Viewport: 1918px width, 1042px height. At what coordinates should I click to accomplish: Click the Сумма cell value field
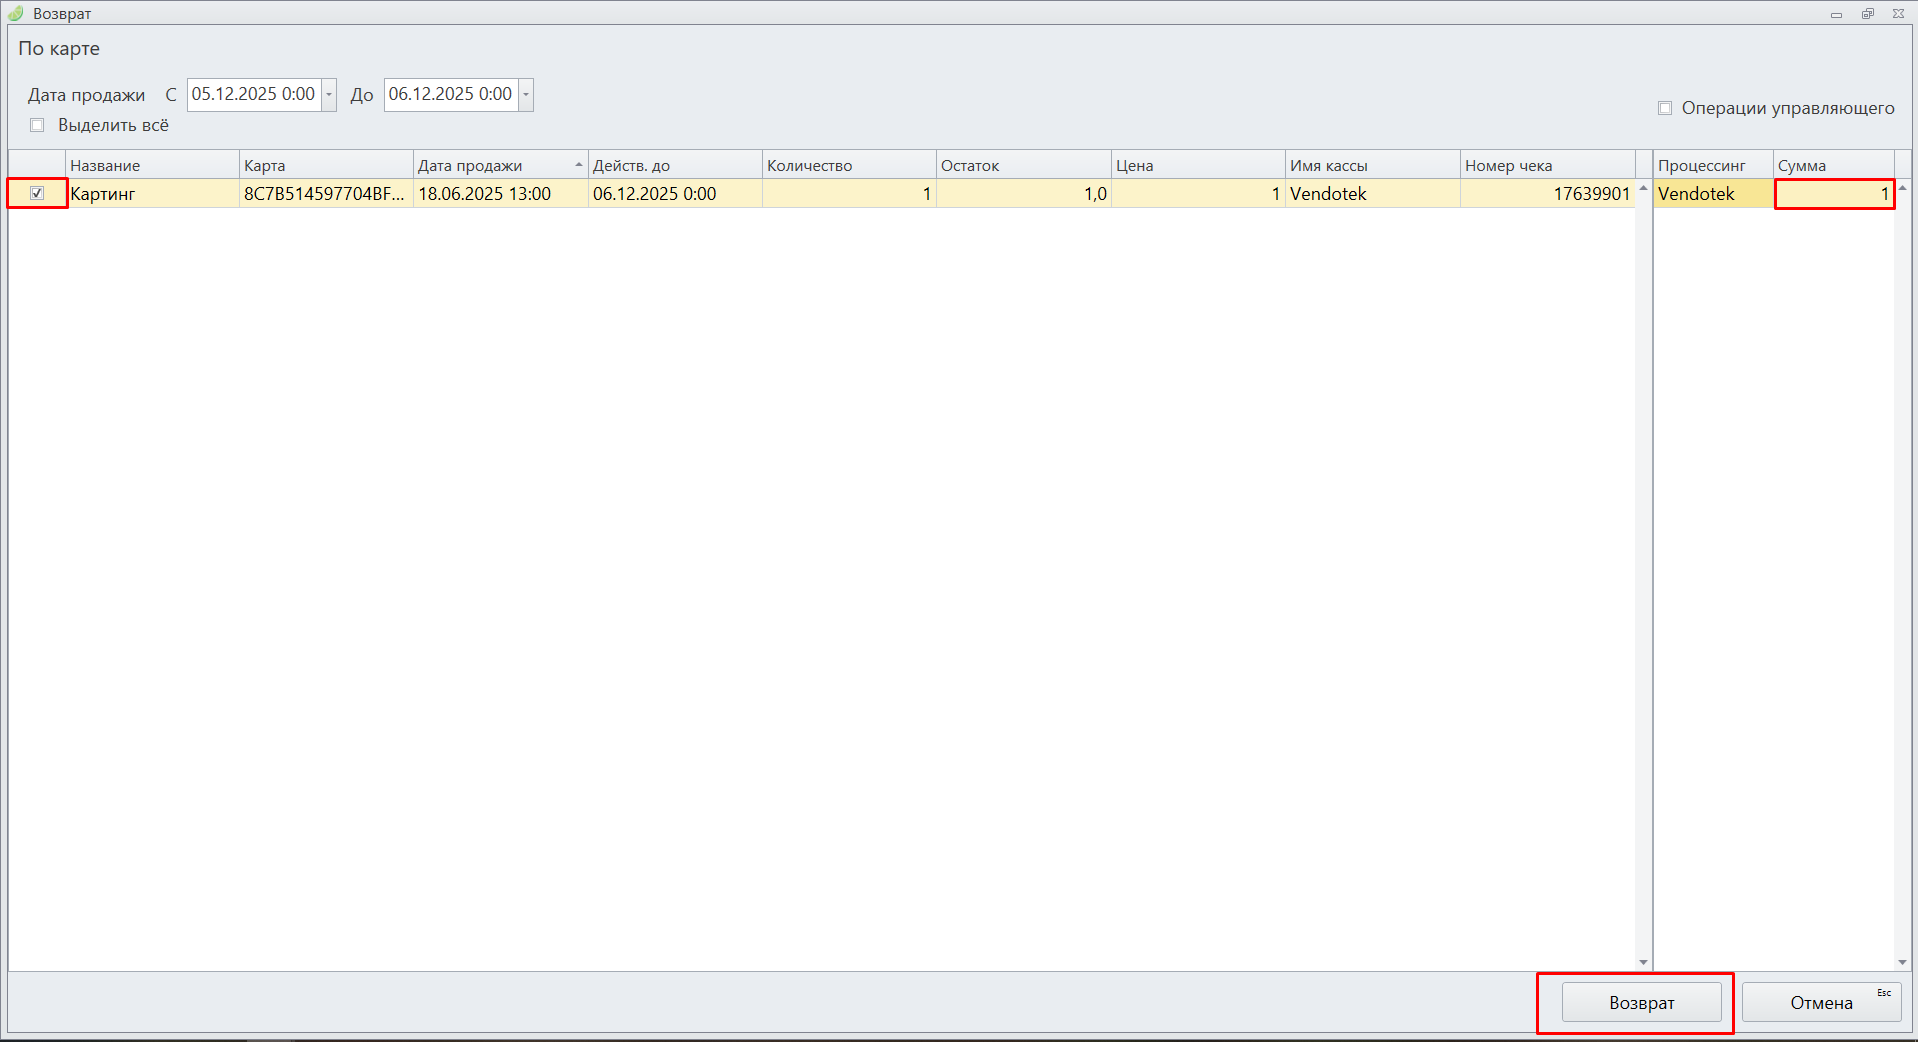(x=1834, y=194)
